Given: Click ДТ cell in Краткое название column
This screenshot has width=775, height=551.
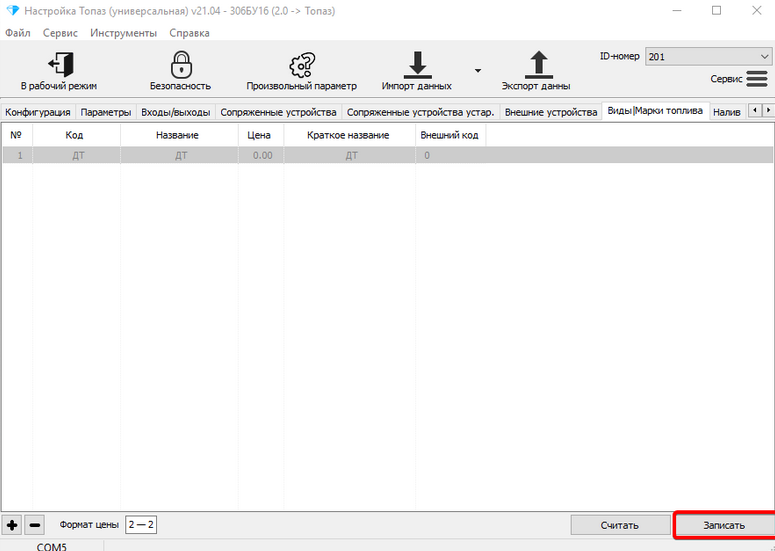Looking at the screenshot, I should point(350,155).
